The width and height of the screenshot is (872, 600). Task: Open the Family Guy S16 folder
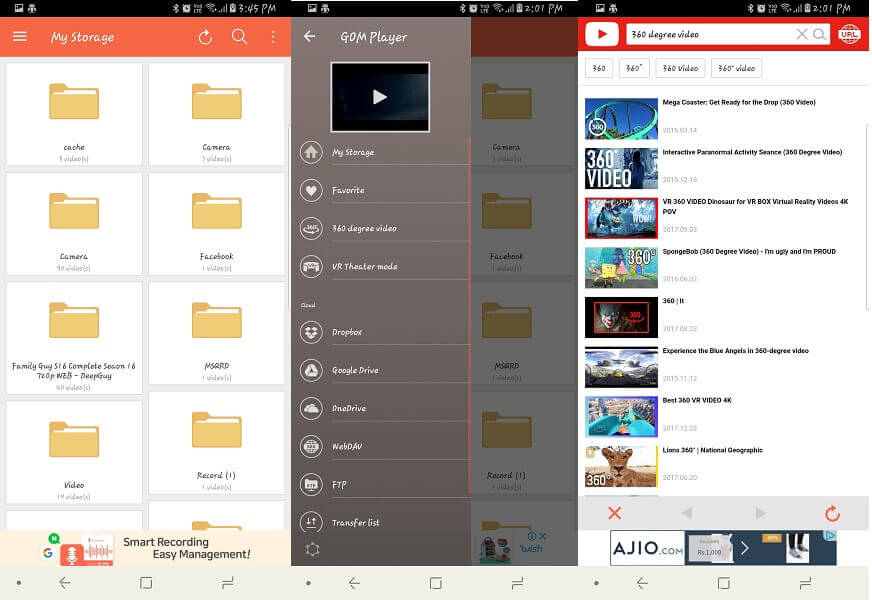tap(74, 338)
